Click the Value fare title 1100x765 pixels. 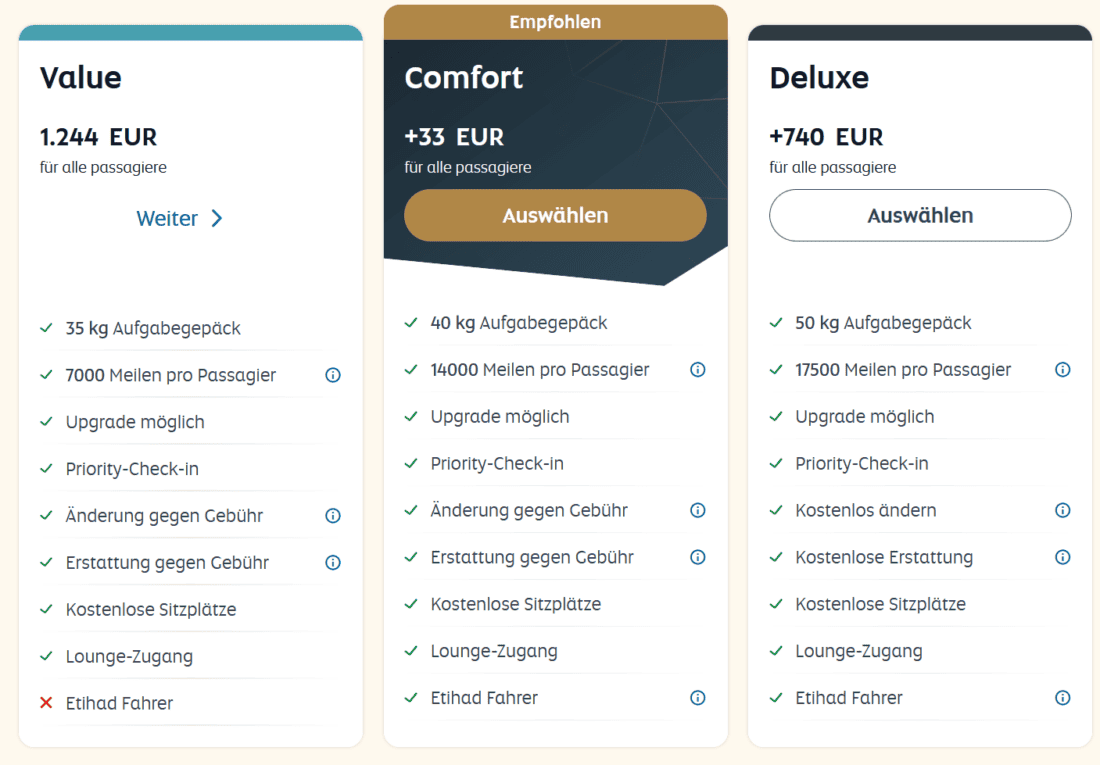(x=81, y=78)
